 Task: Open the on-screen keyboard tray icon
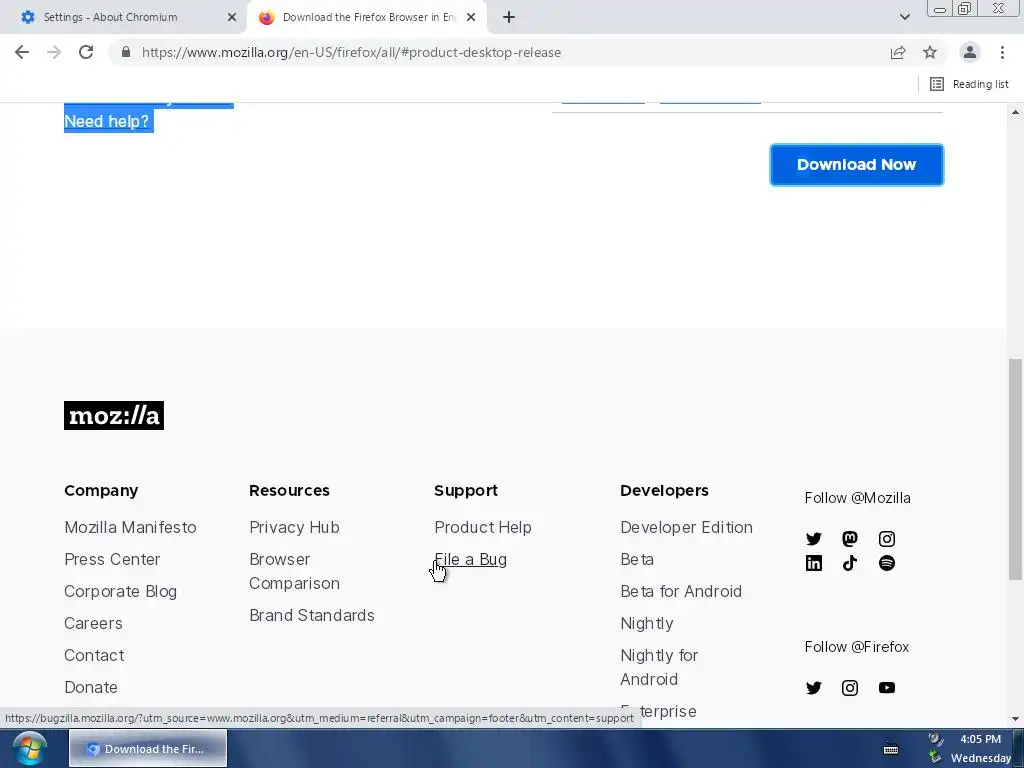click(x=891, y=750)
